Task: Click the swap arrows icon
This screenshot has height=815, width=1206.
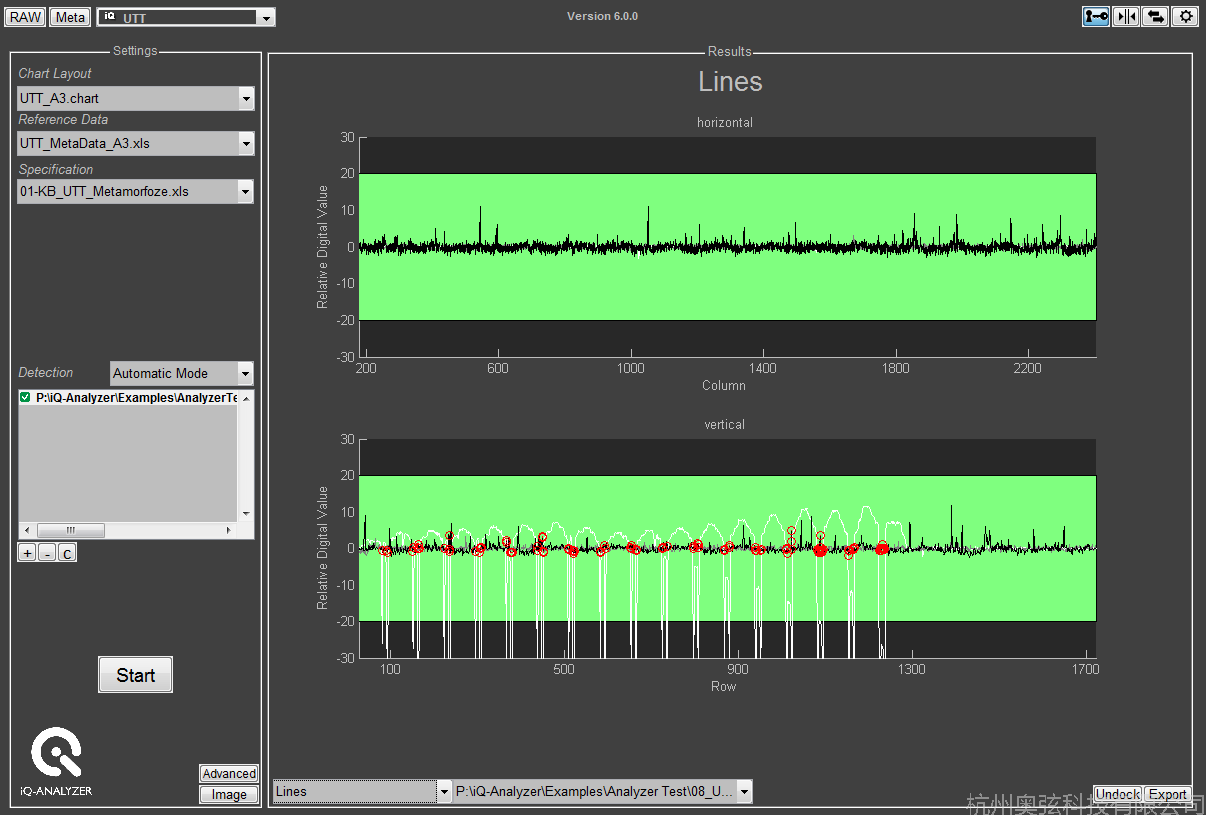Action: tap(1155, 16)
